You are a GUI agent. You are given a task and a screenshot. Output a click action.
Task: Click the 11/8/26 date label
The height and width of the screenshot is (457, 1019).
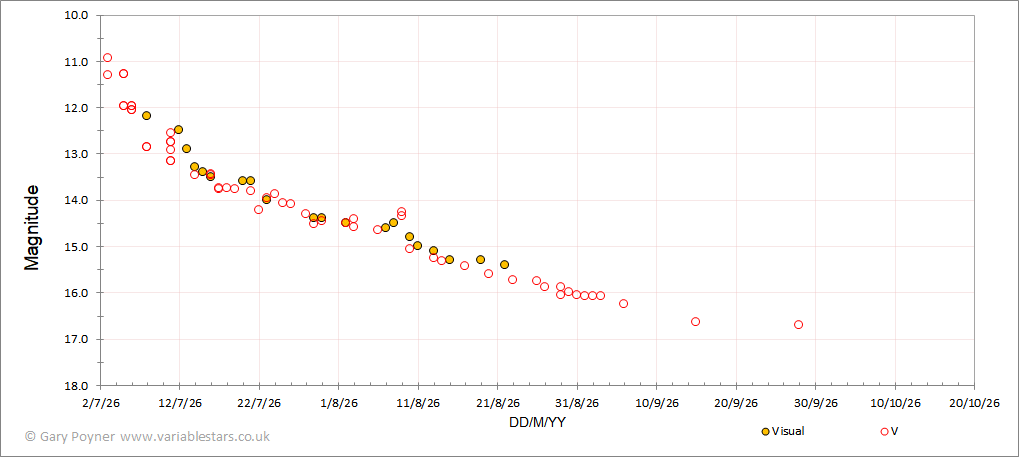[419, 403]
